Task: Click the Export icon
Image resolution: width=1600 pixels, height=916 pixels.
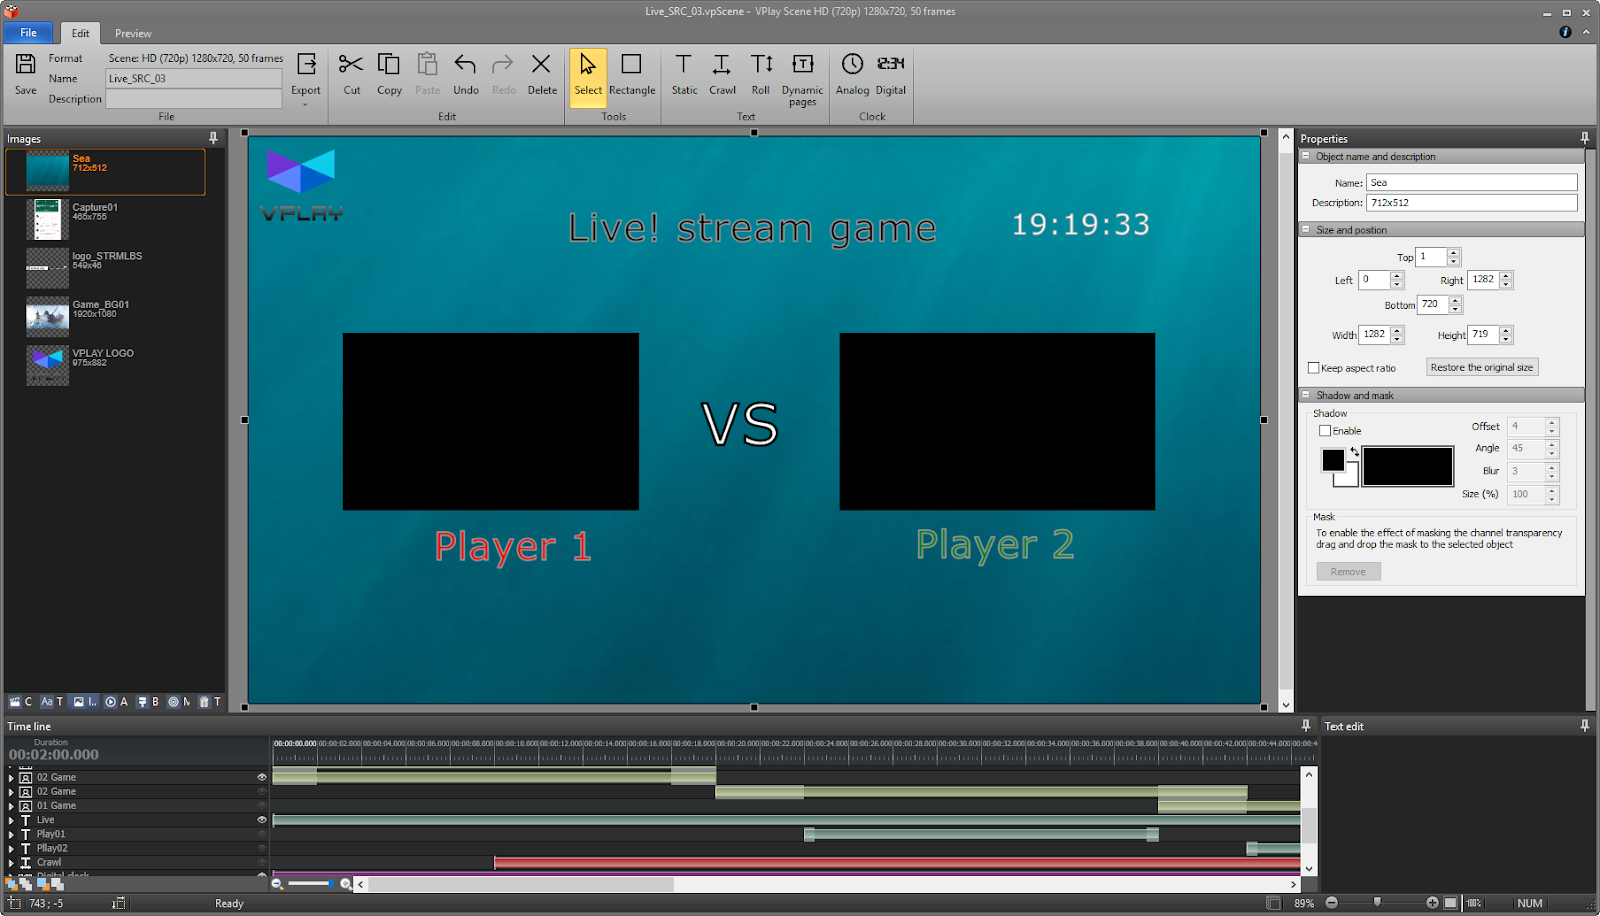Action: pos(306,70)
